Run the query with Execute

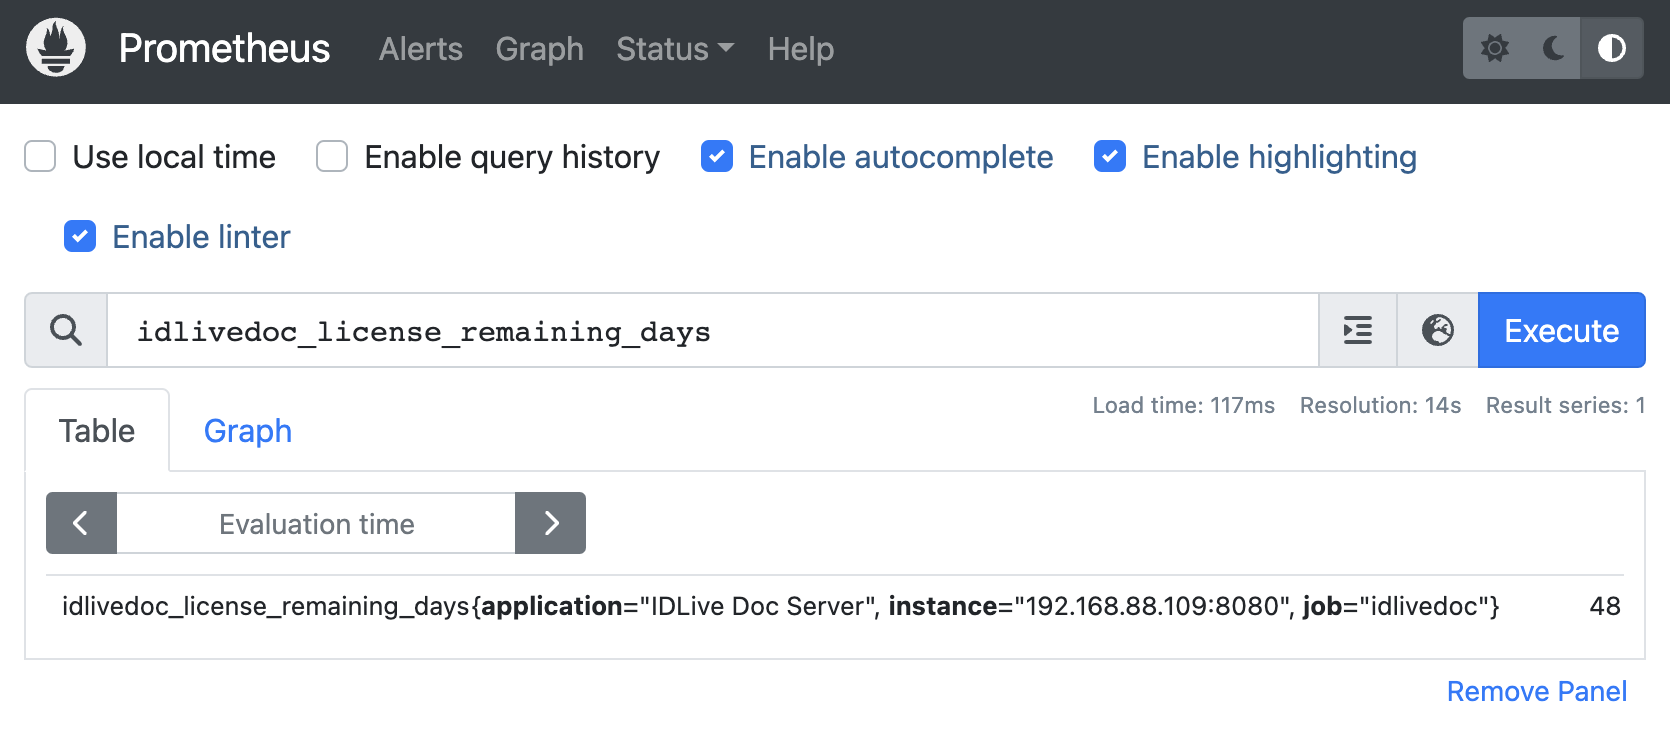[x=1561, y=330]
